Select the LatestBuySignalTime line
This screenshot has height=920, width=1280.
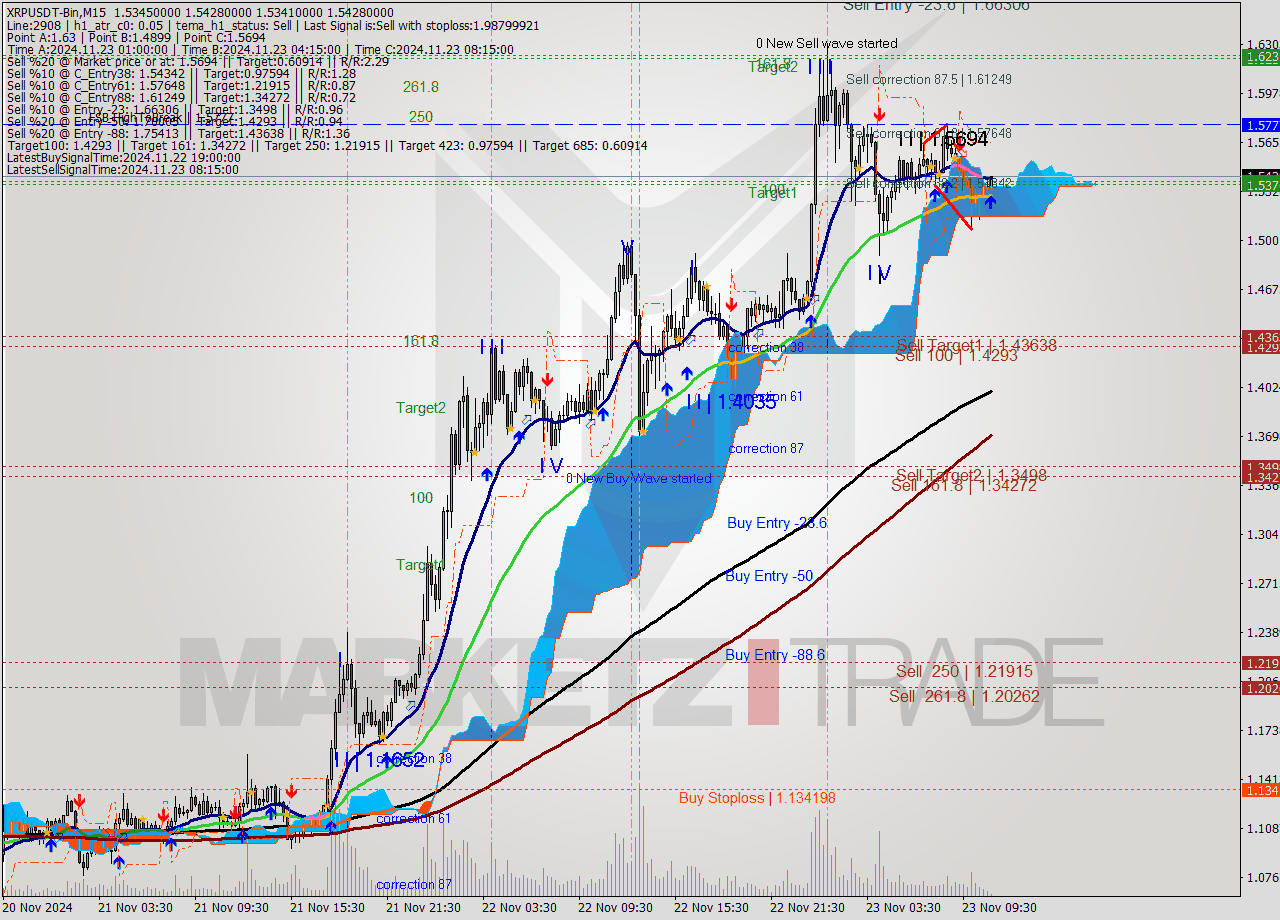click(x=123, y=158)
